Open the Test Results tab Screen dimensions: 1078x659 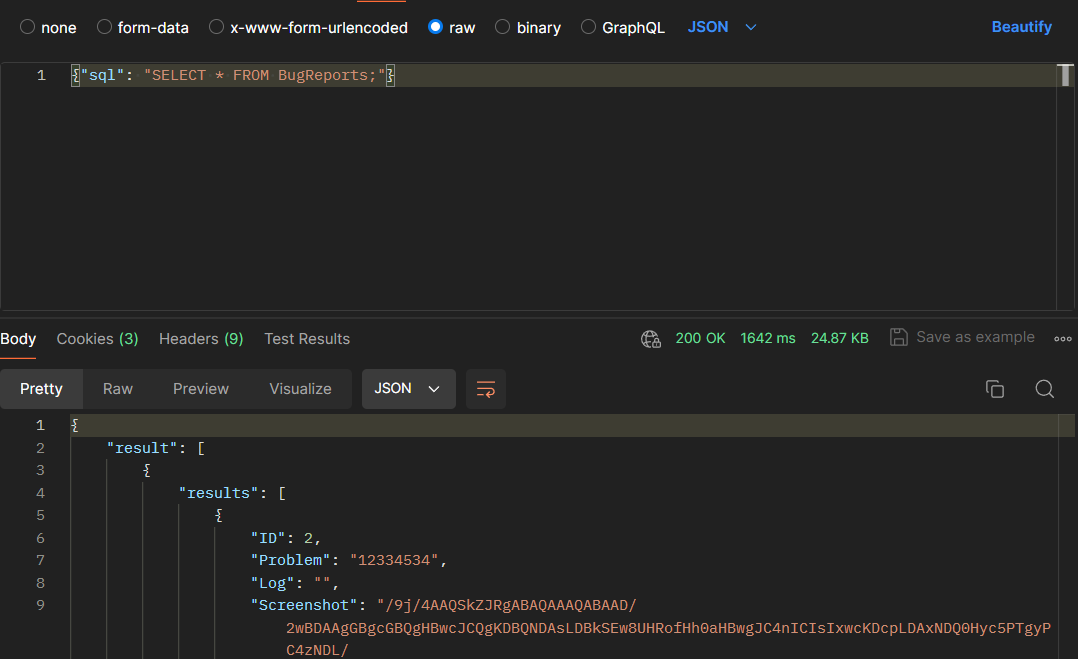(x=307, y=339)
